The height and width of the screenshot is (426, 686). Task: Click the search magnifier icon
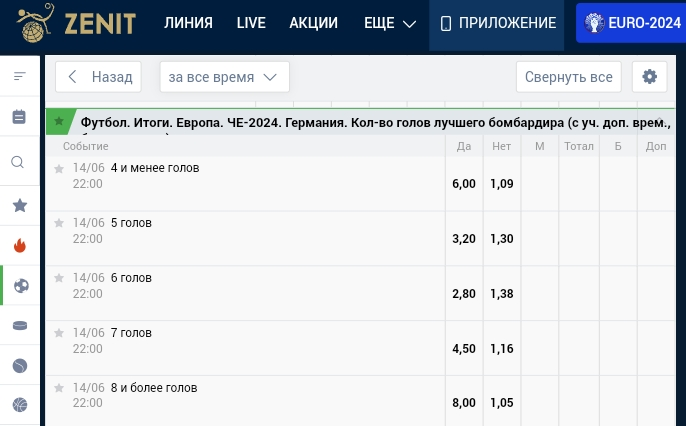(19, 162)
